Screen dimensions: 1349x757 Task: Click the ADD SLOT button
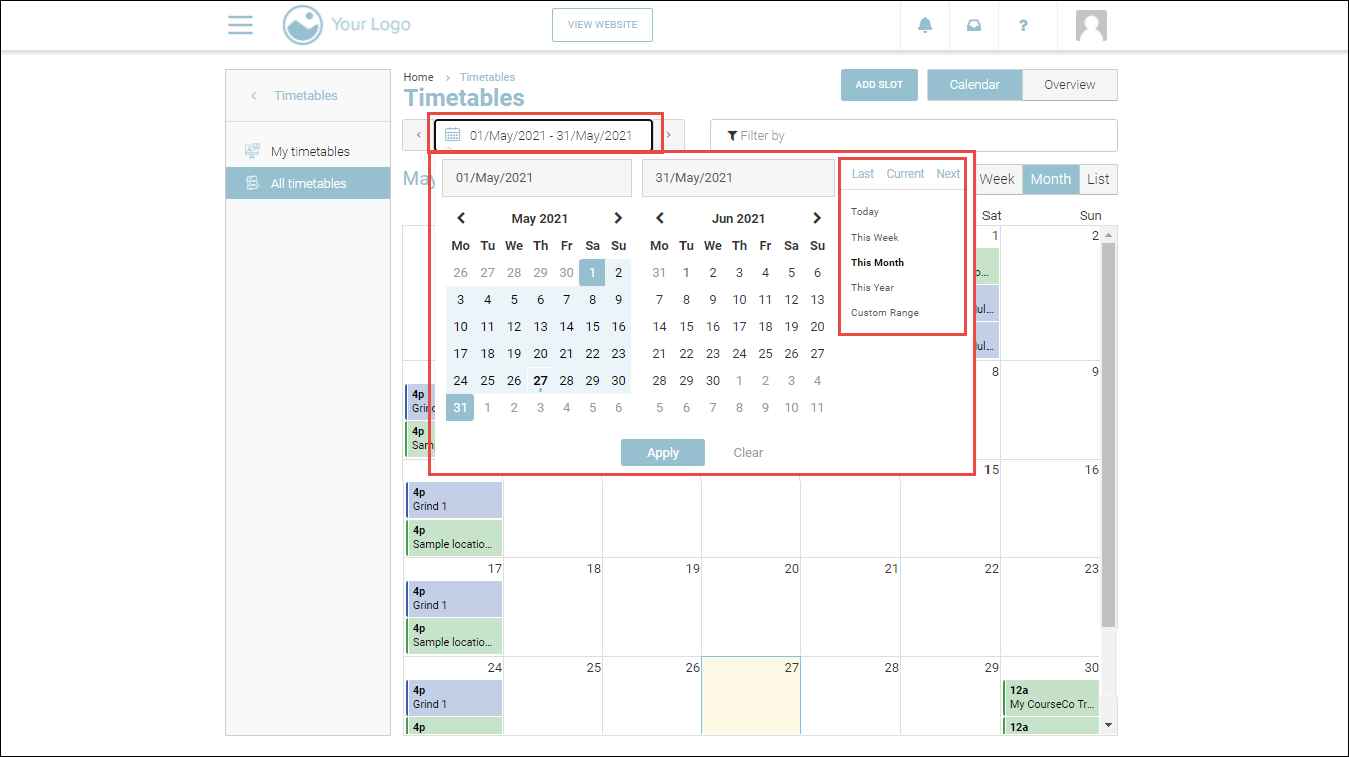pos(879,85)
